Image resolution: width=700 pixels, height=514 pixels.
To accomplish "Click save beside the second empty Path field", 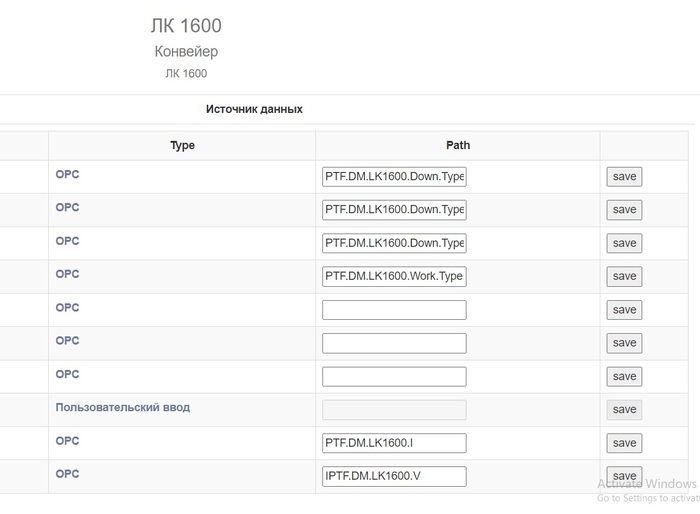I will tap(624, 343).
